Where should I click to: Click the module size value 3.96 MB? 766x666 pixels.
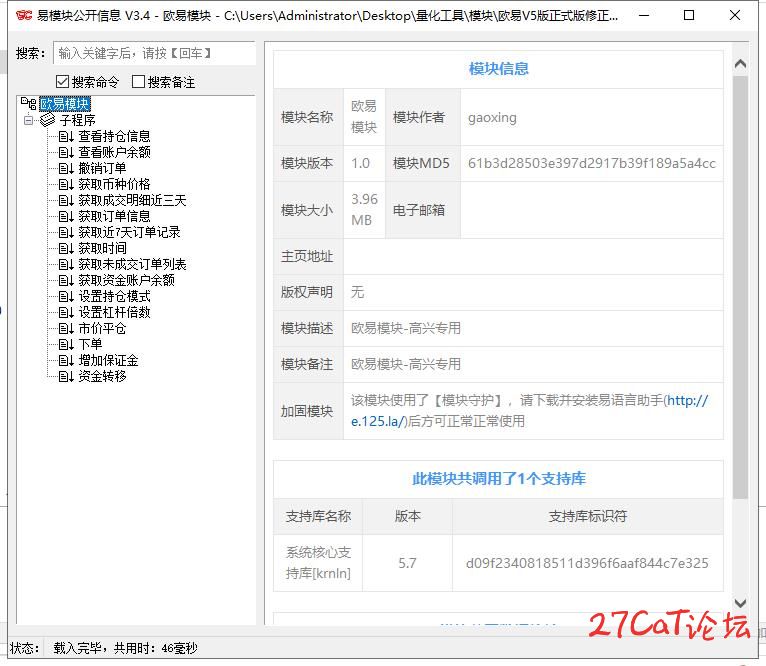coord(364,210)
